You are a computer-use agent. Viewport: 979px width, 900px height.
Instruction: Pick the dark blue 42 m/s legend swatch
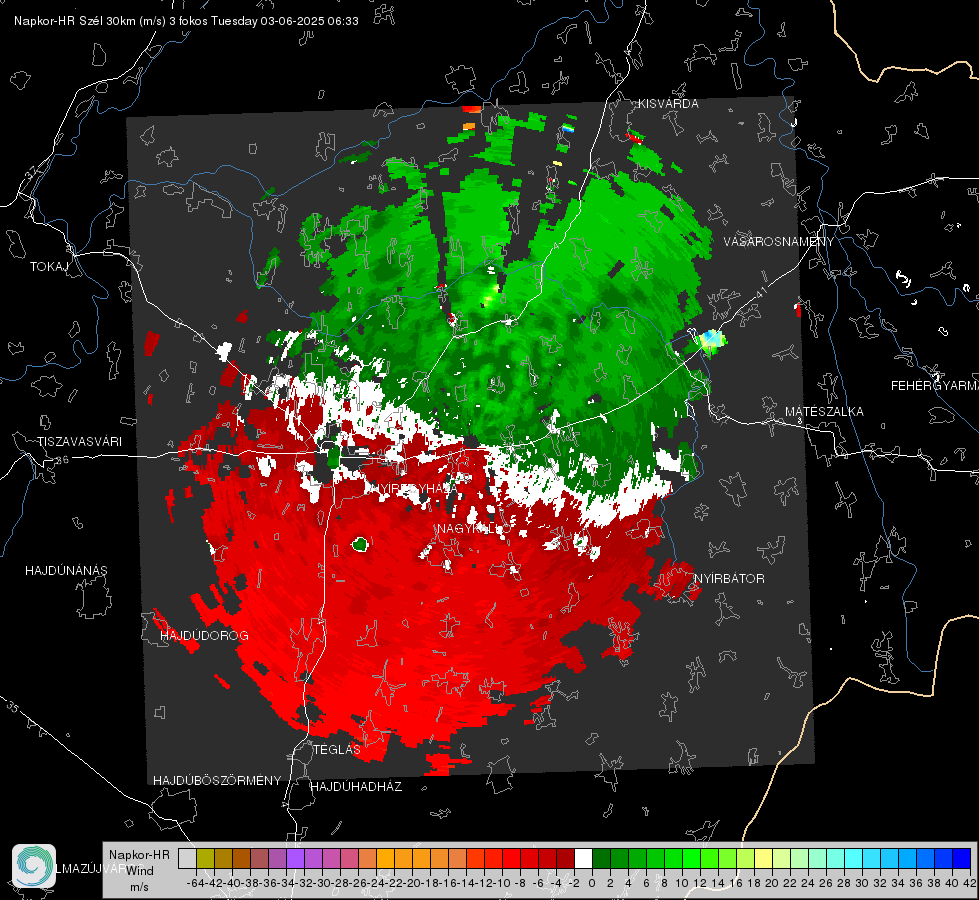pyautogui.click(x=962, y=858)
